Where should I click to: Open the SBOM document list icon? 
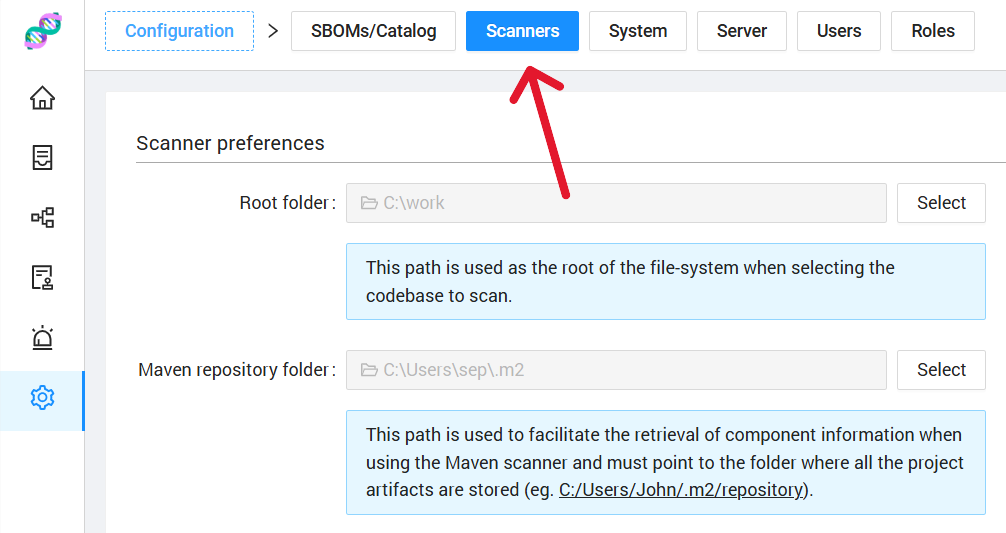tap(42, 158)
